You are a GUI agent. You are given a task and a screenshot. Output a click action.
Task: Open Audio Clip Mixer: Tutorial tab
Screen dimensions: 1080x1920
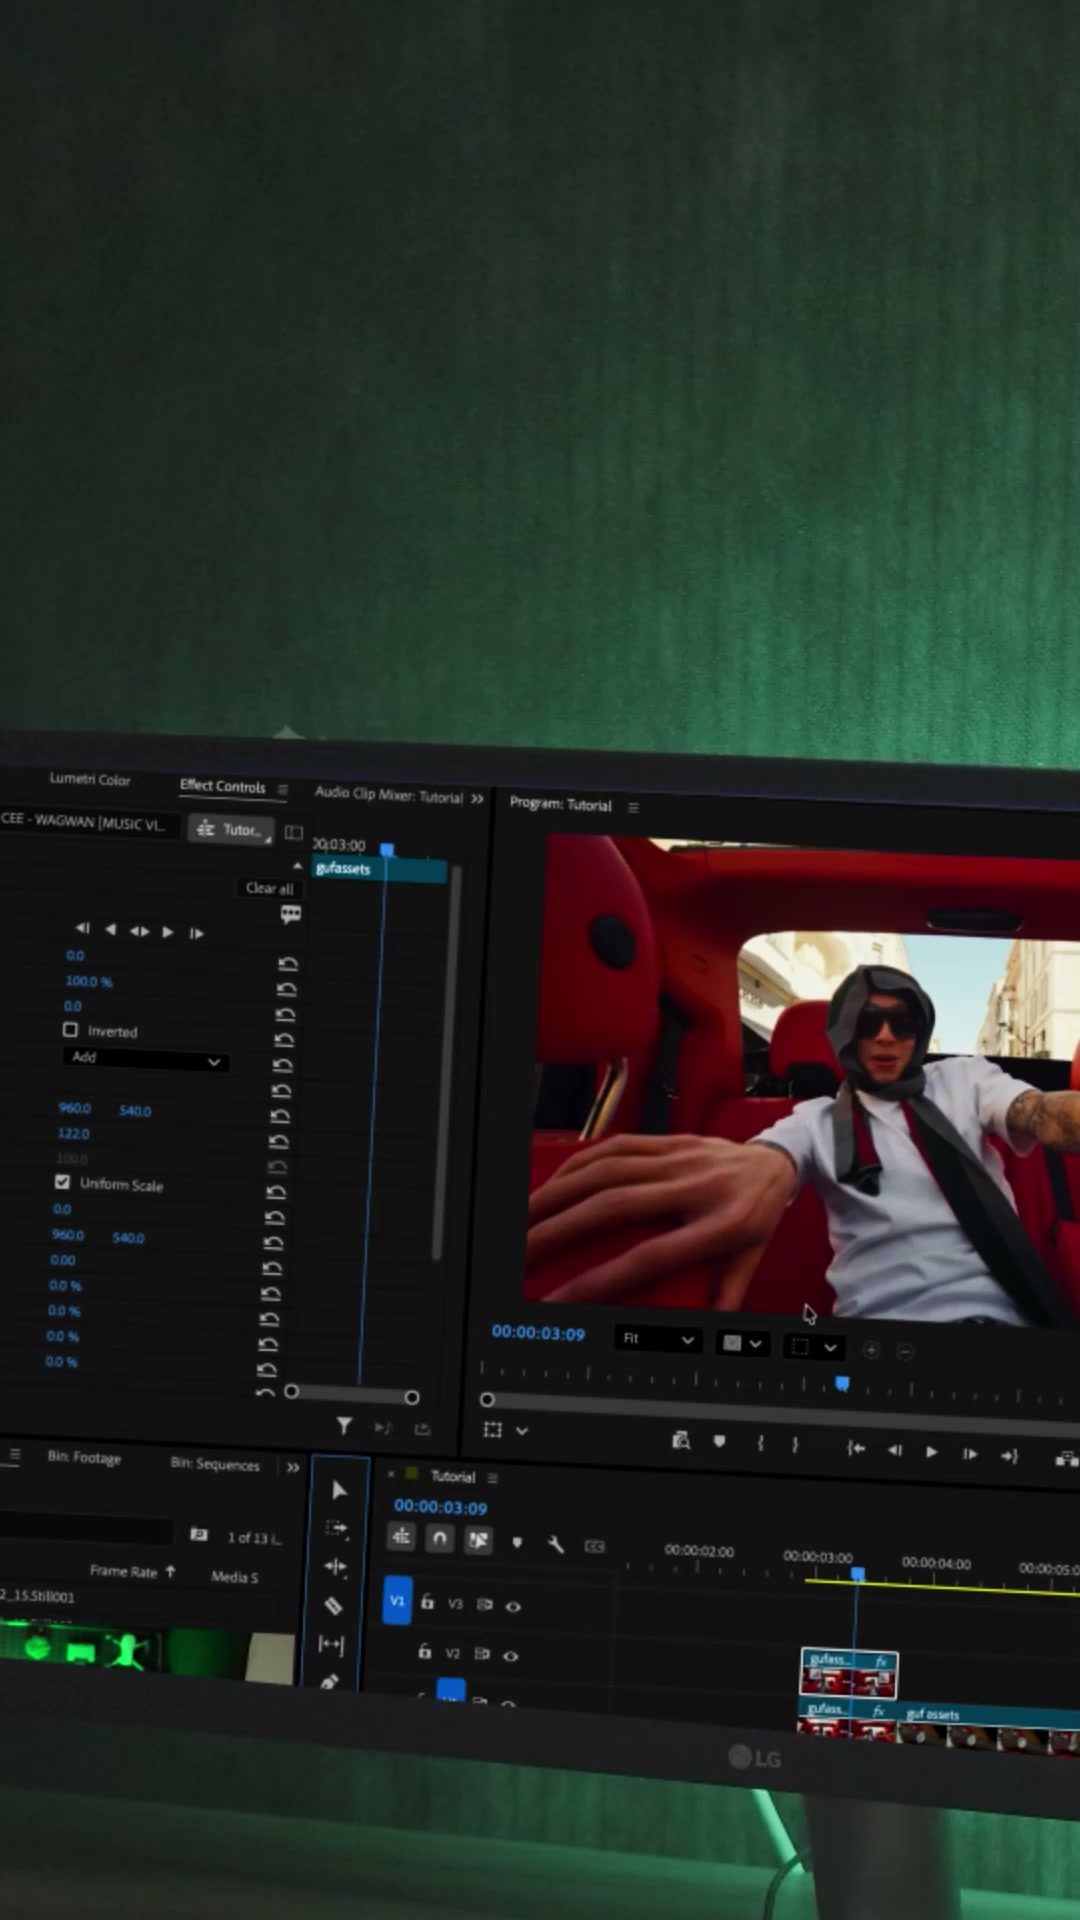click(x=389, y=794)
